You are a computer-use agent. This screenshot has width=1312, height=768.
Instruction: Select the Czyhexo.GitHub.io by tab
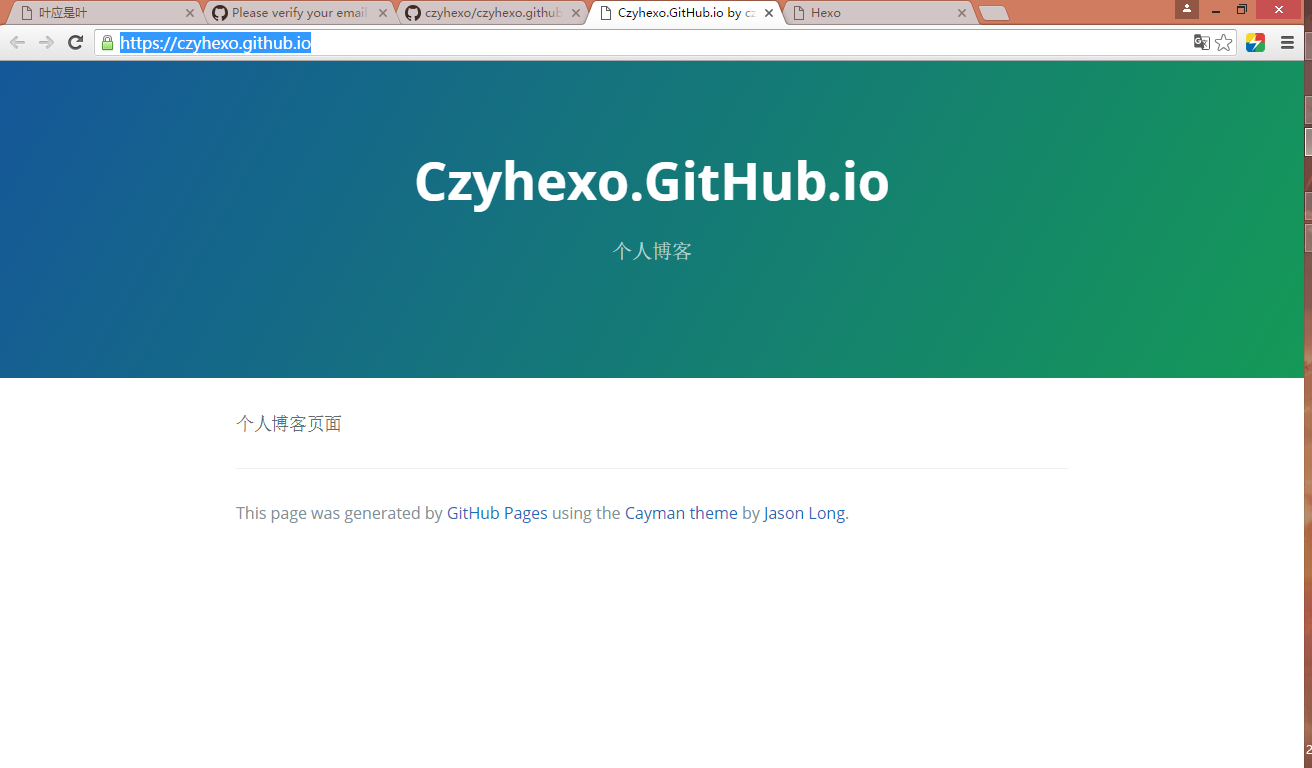click(x=685, y=13)
